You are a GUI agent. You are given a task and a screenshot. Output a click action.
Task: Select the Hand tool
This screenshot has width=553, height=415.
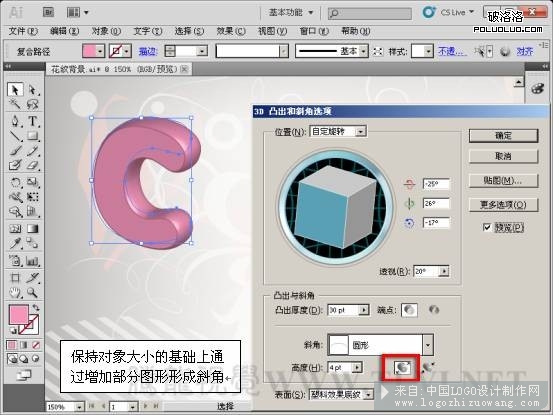coord(15,292)
